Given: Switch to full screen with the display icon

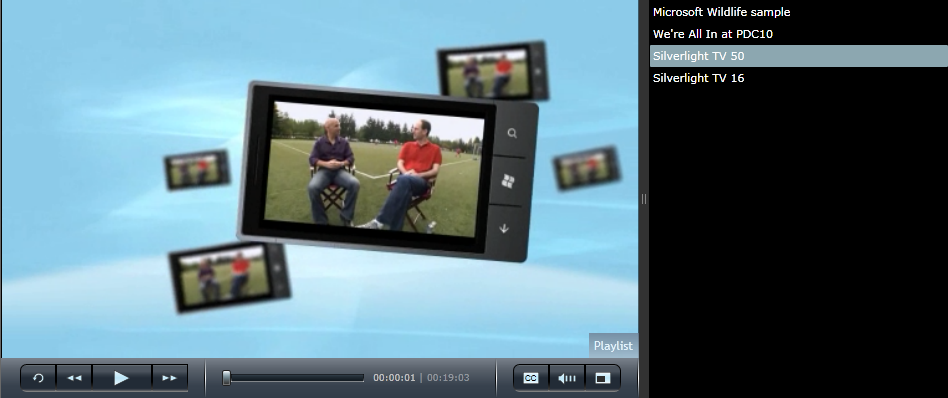Looking at the screenshot, I should pos(603,378).
